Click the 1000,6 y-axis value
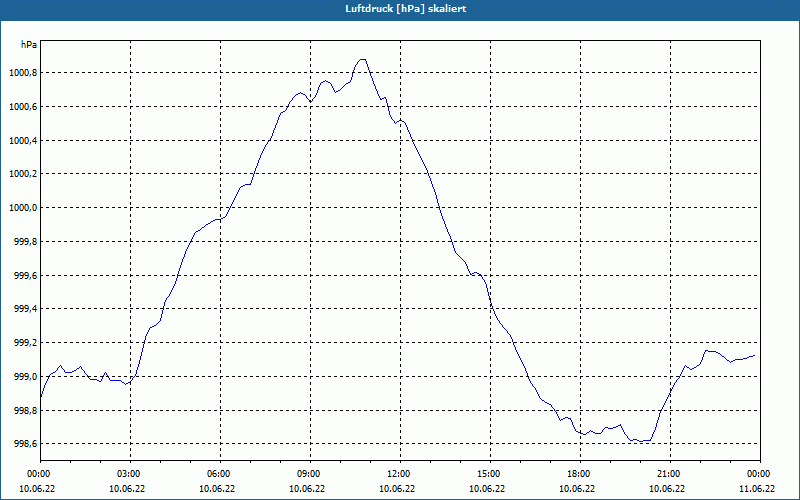This screenshot has height=500, width=800. coord(23,107)
